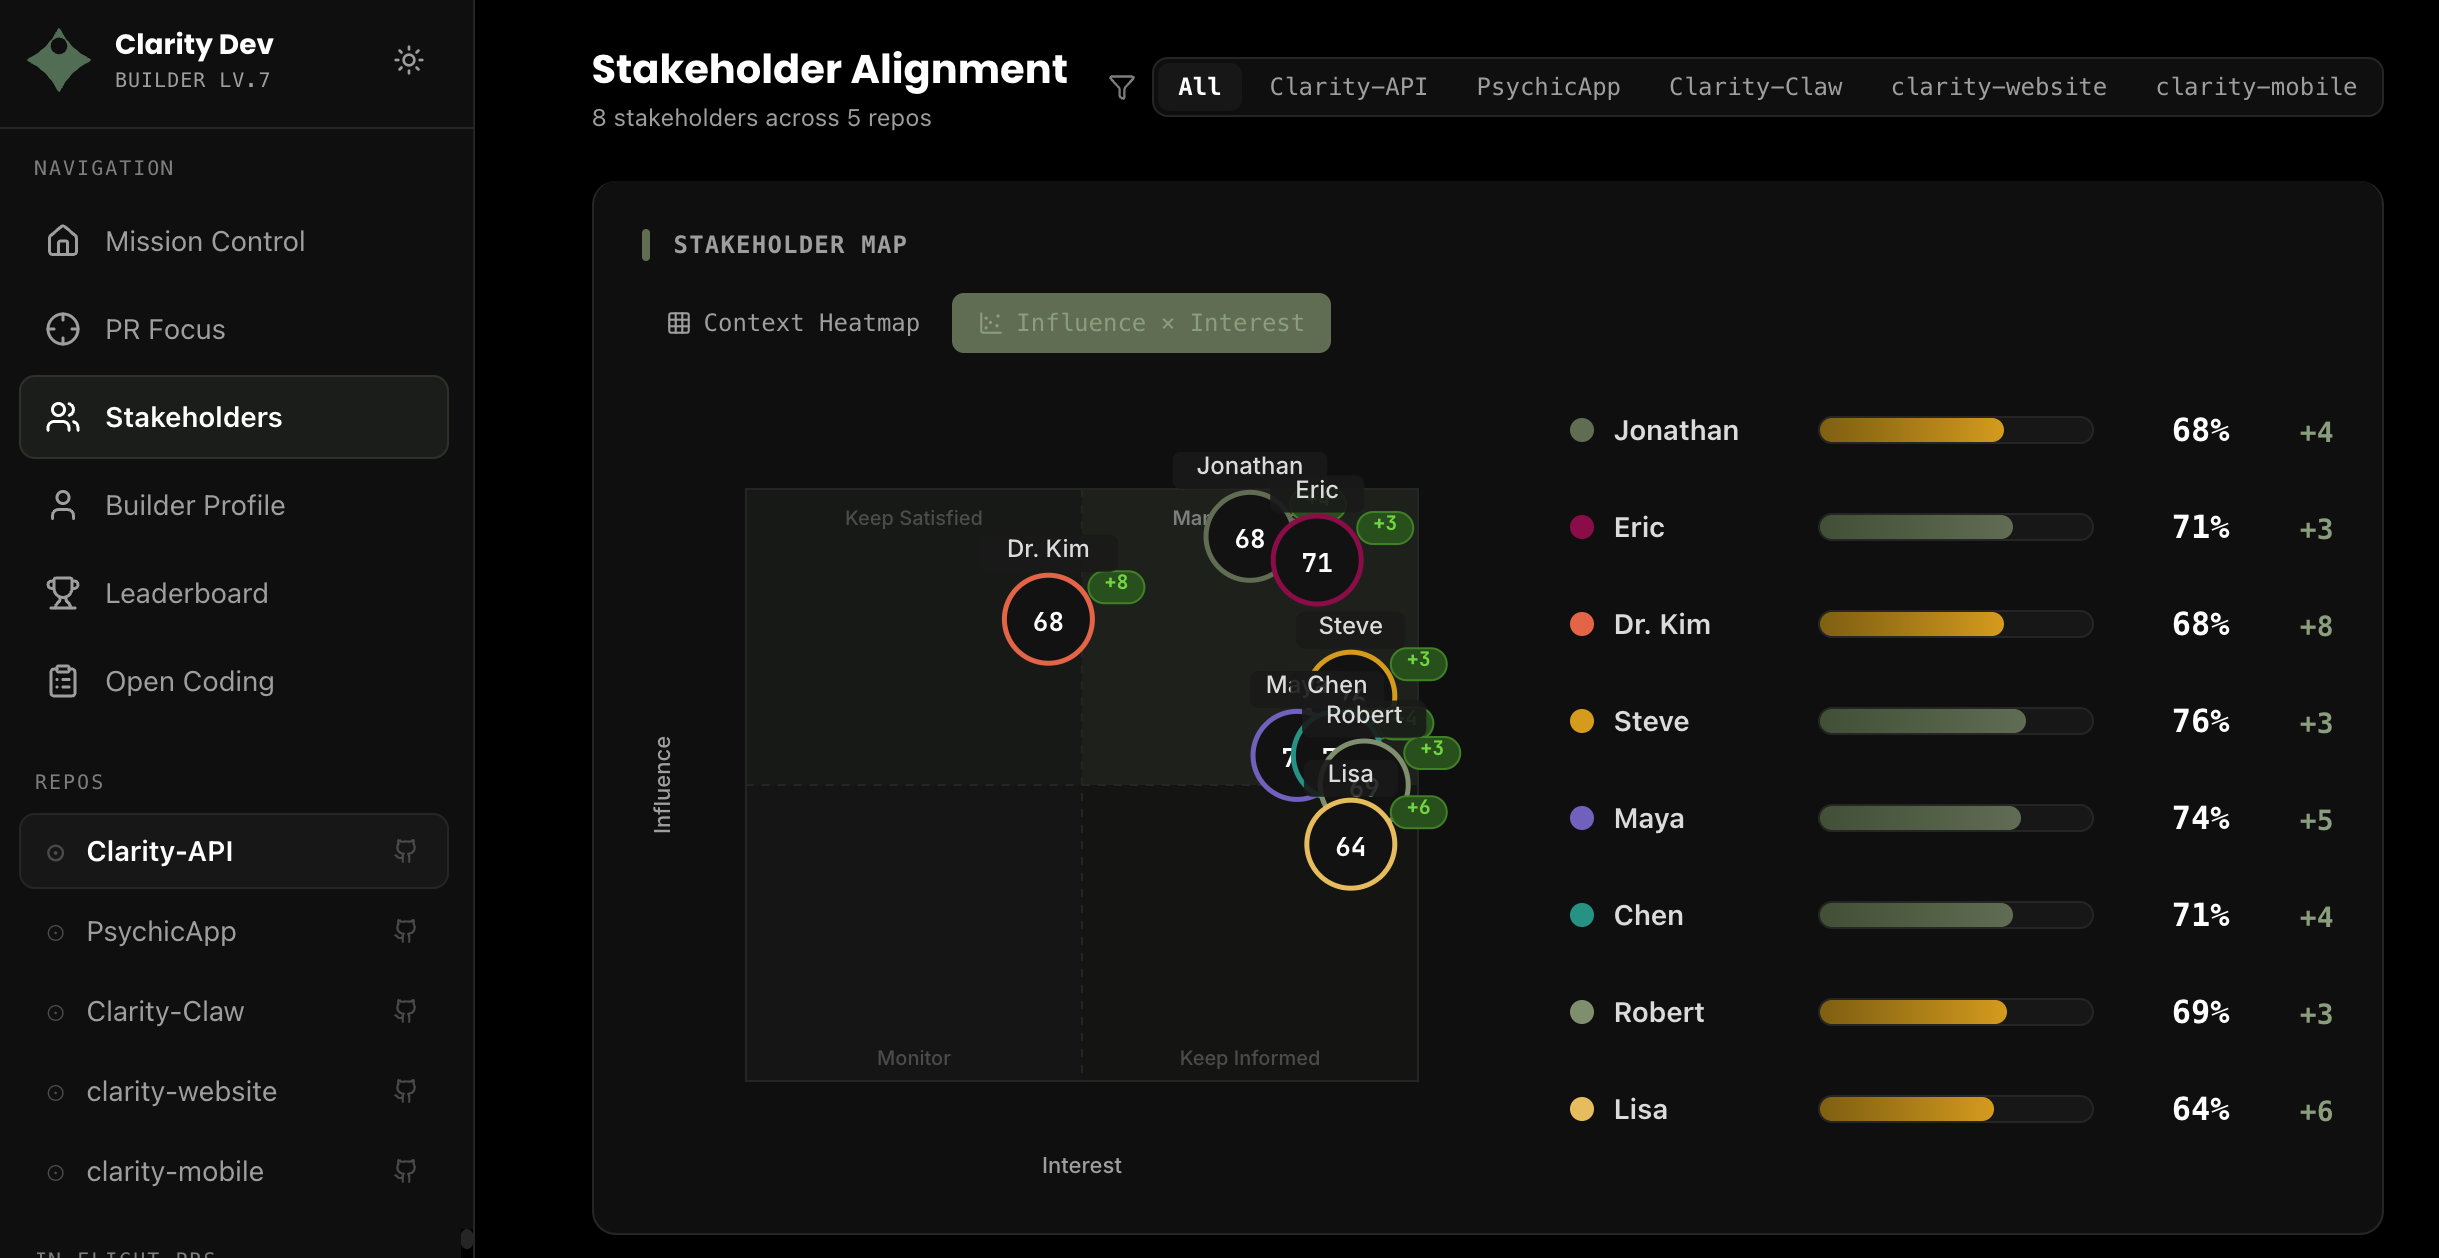Click Steve's 76% alignment progress bar

pyautogui.click(x=1955, y=721)
